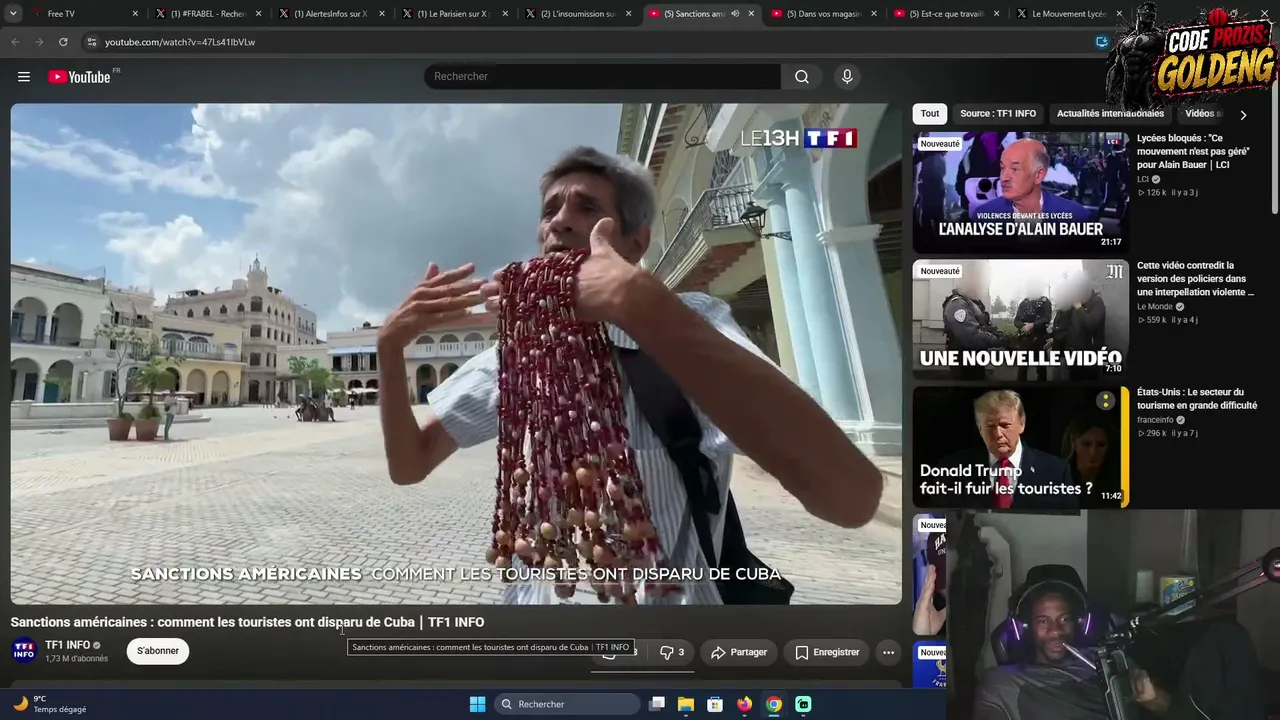Start voice search with the microphone icon
1280x720 pixels.
tap(847, 77)
